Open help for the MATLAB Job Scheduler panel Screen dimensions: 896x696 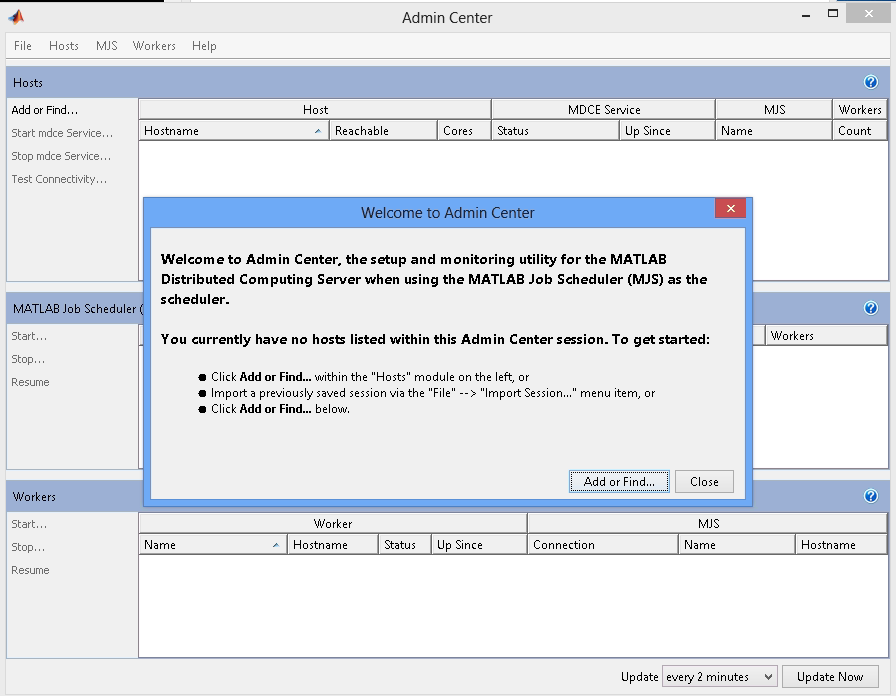coord(871,308)
